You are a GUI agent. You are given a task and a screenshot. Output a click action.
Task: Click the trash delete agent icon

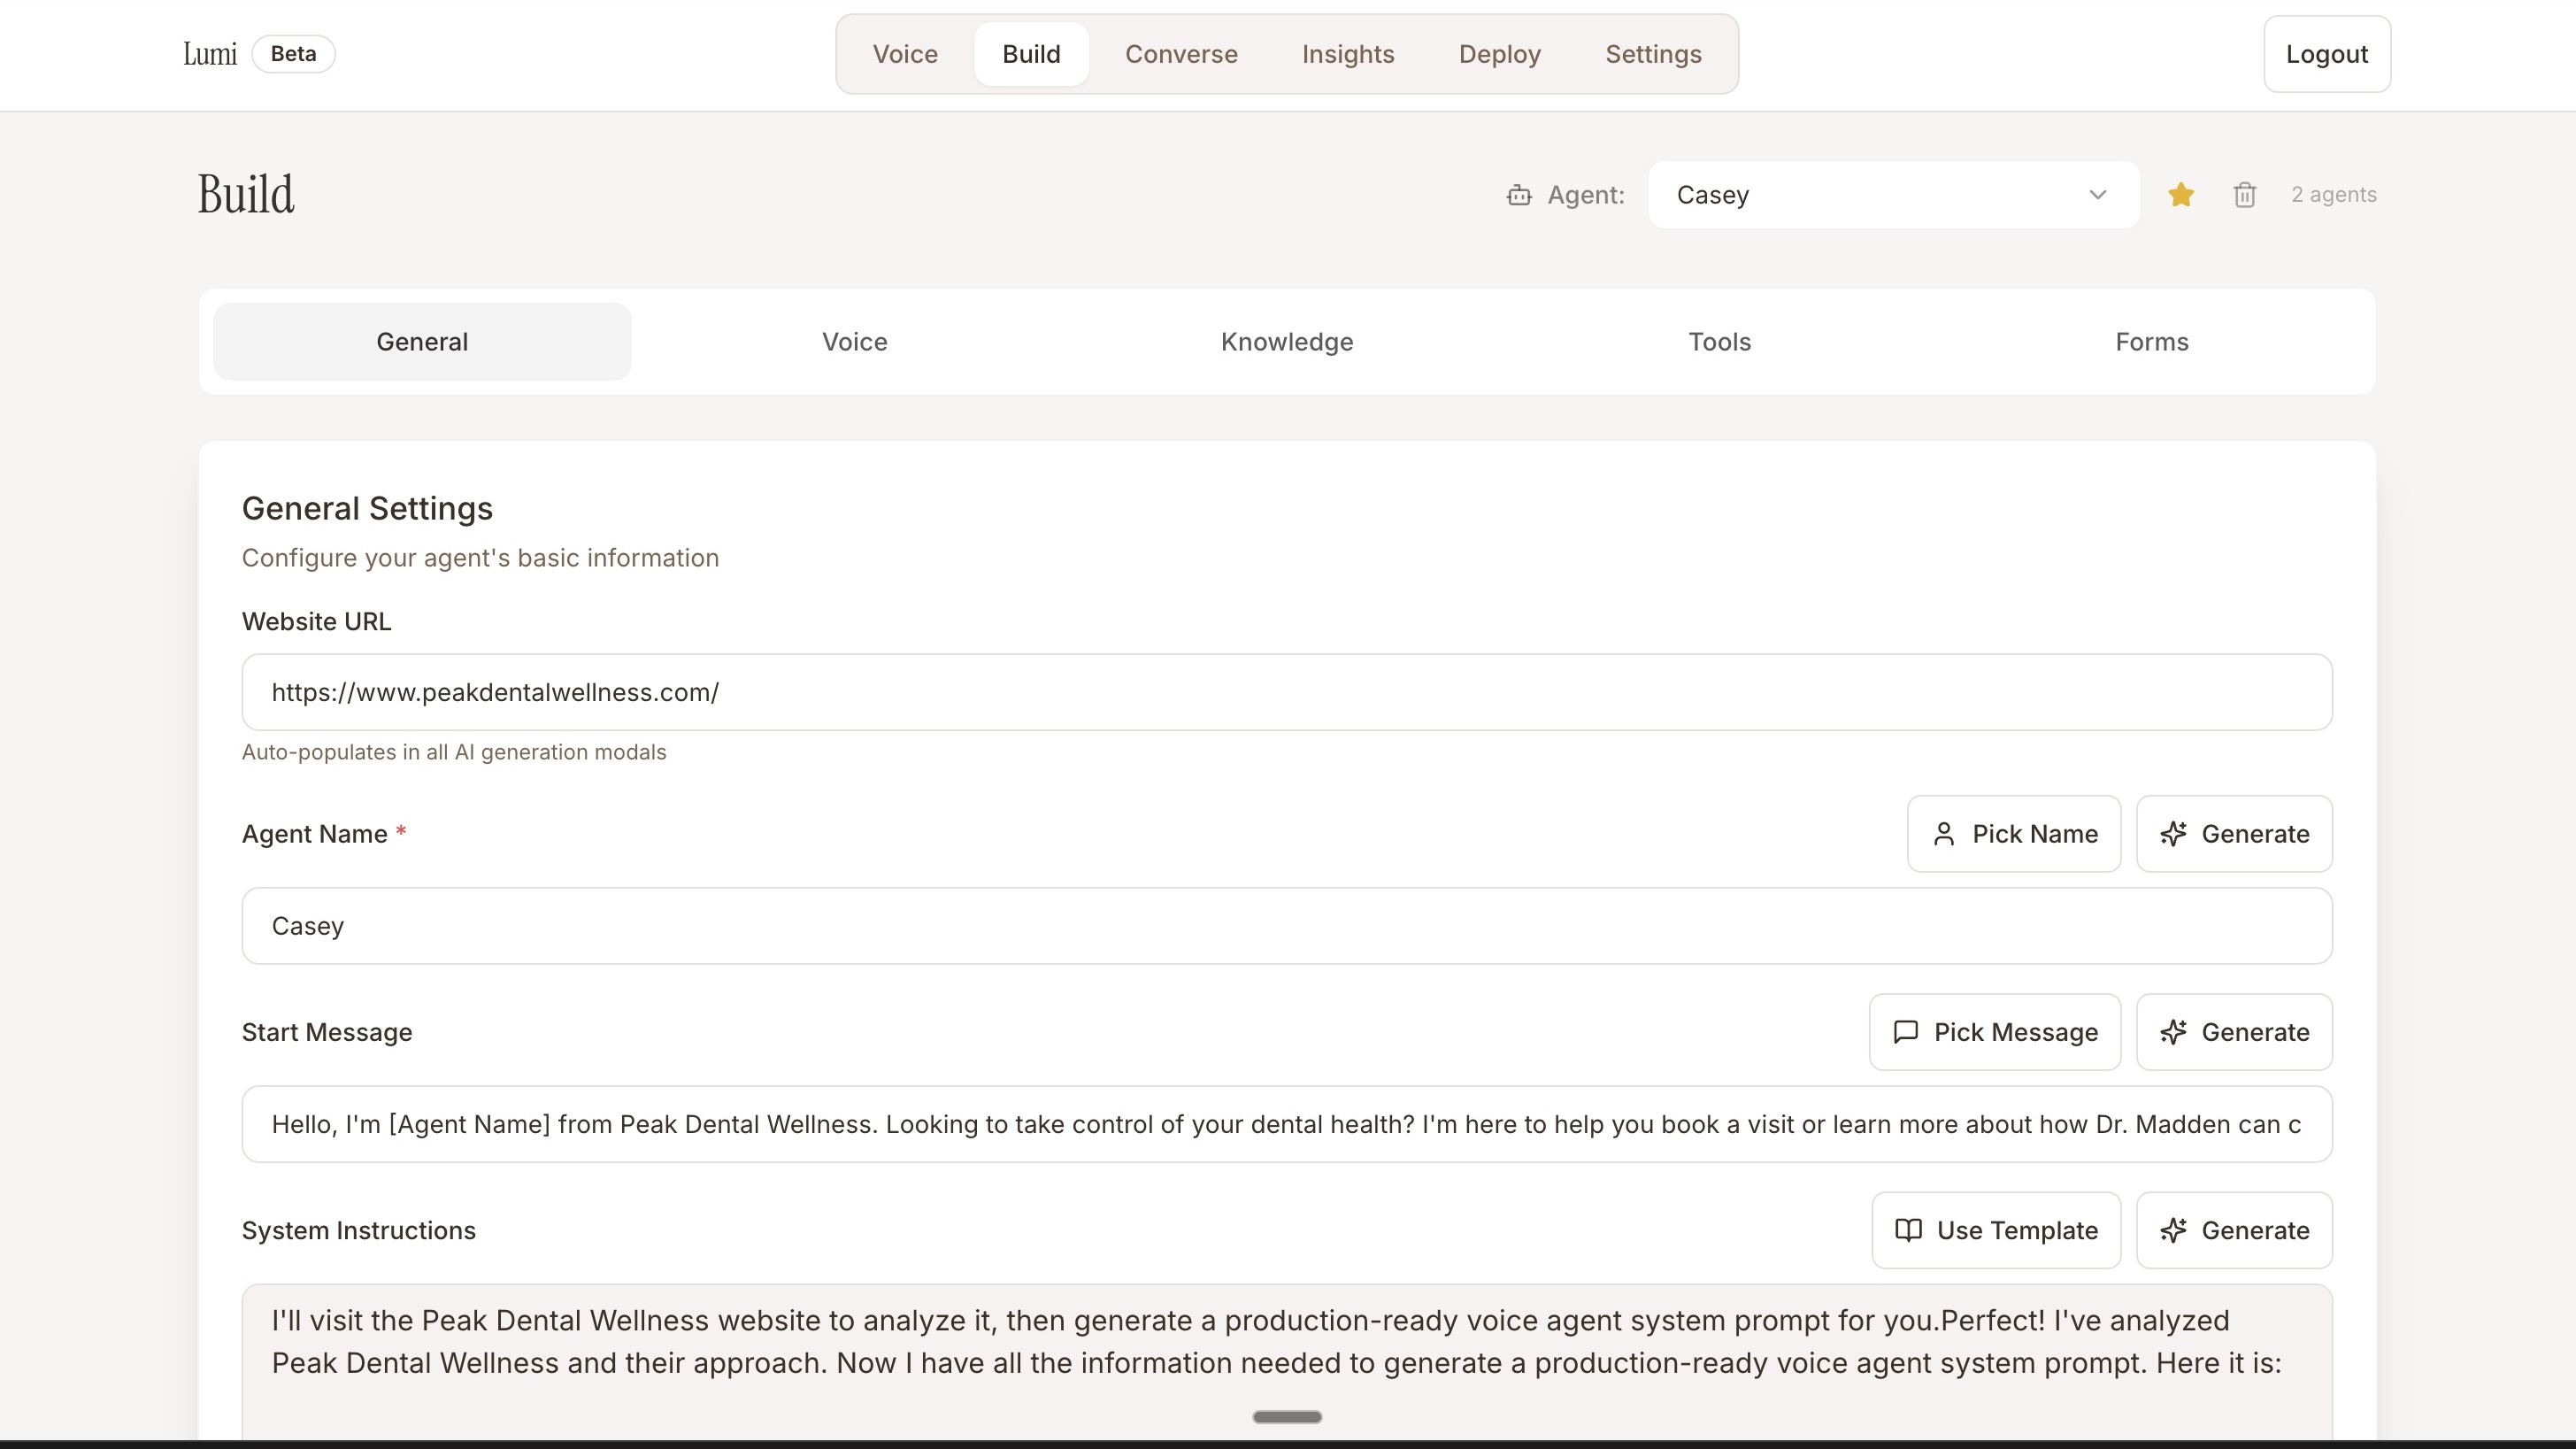click(x=2244, y=195)
